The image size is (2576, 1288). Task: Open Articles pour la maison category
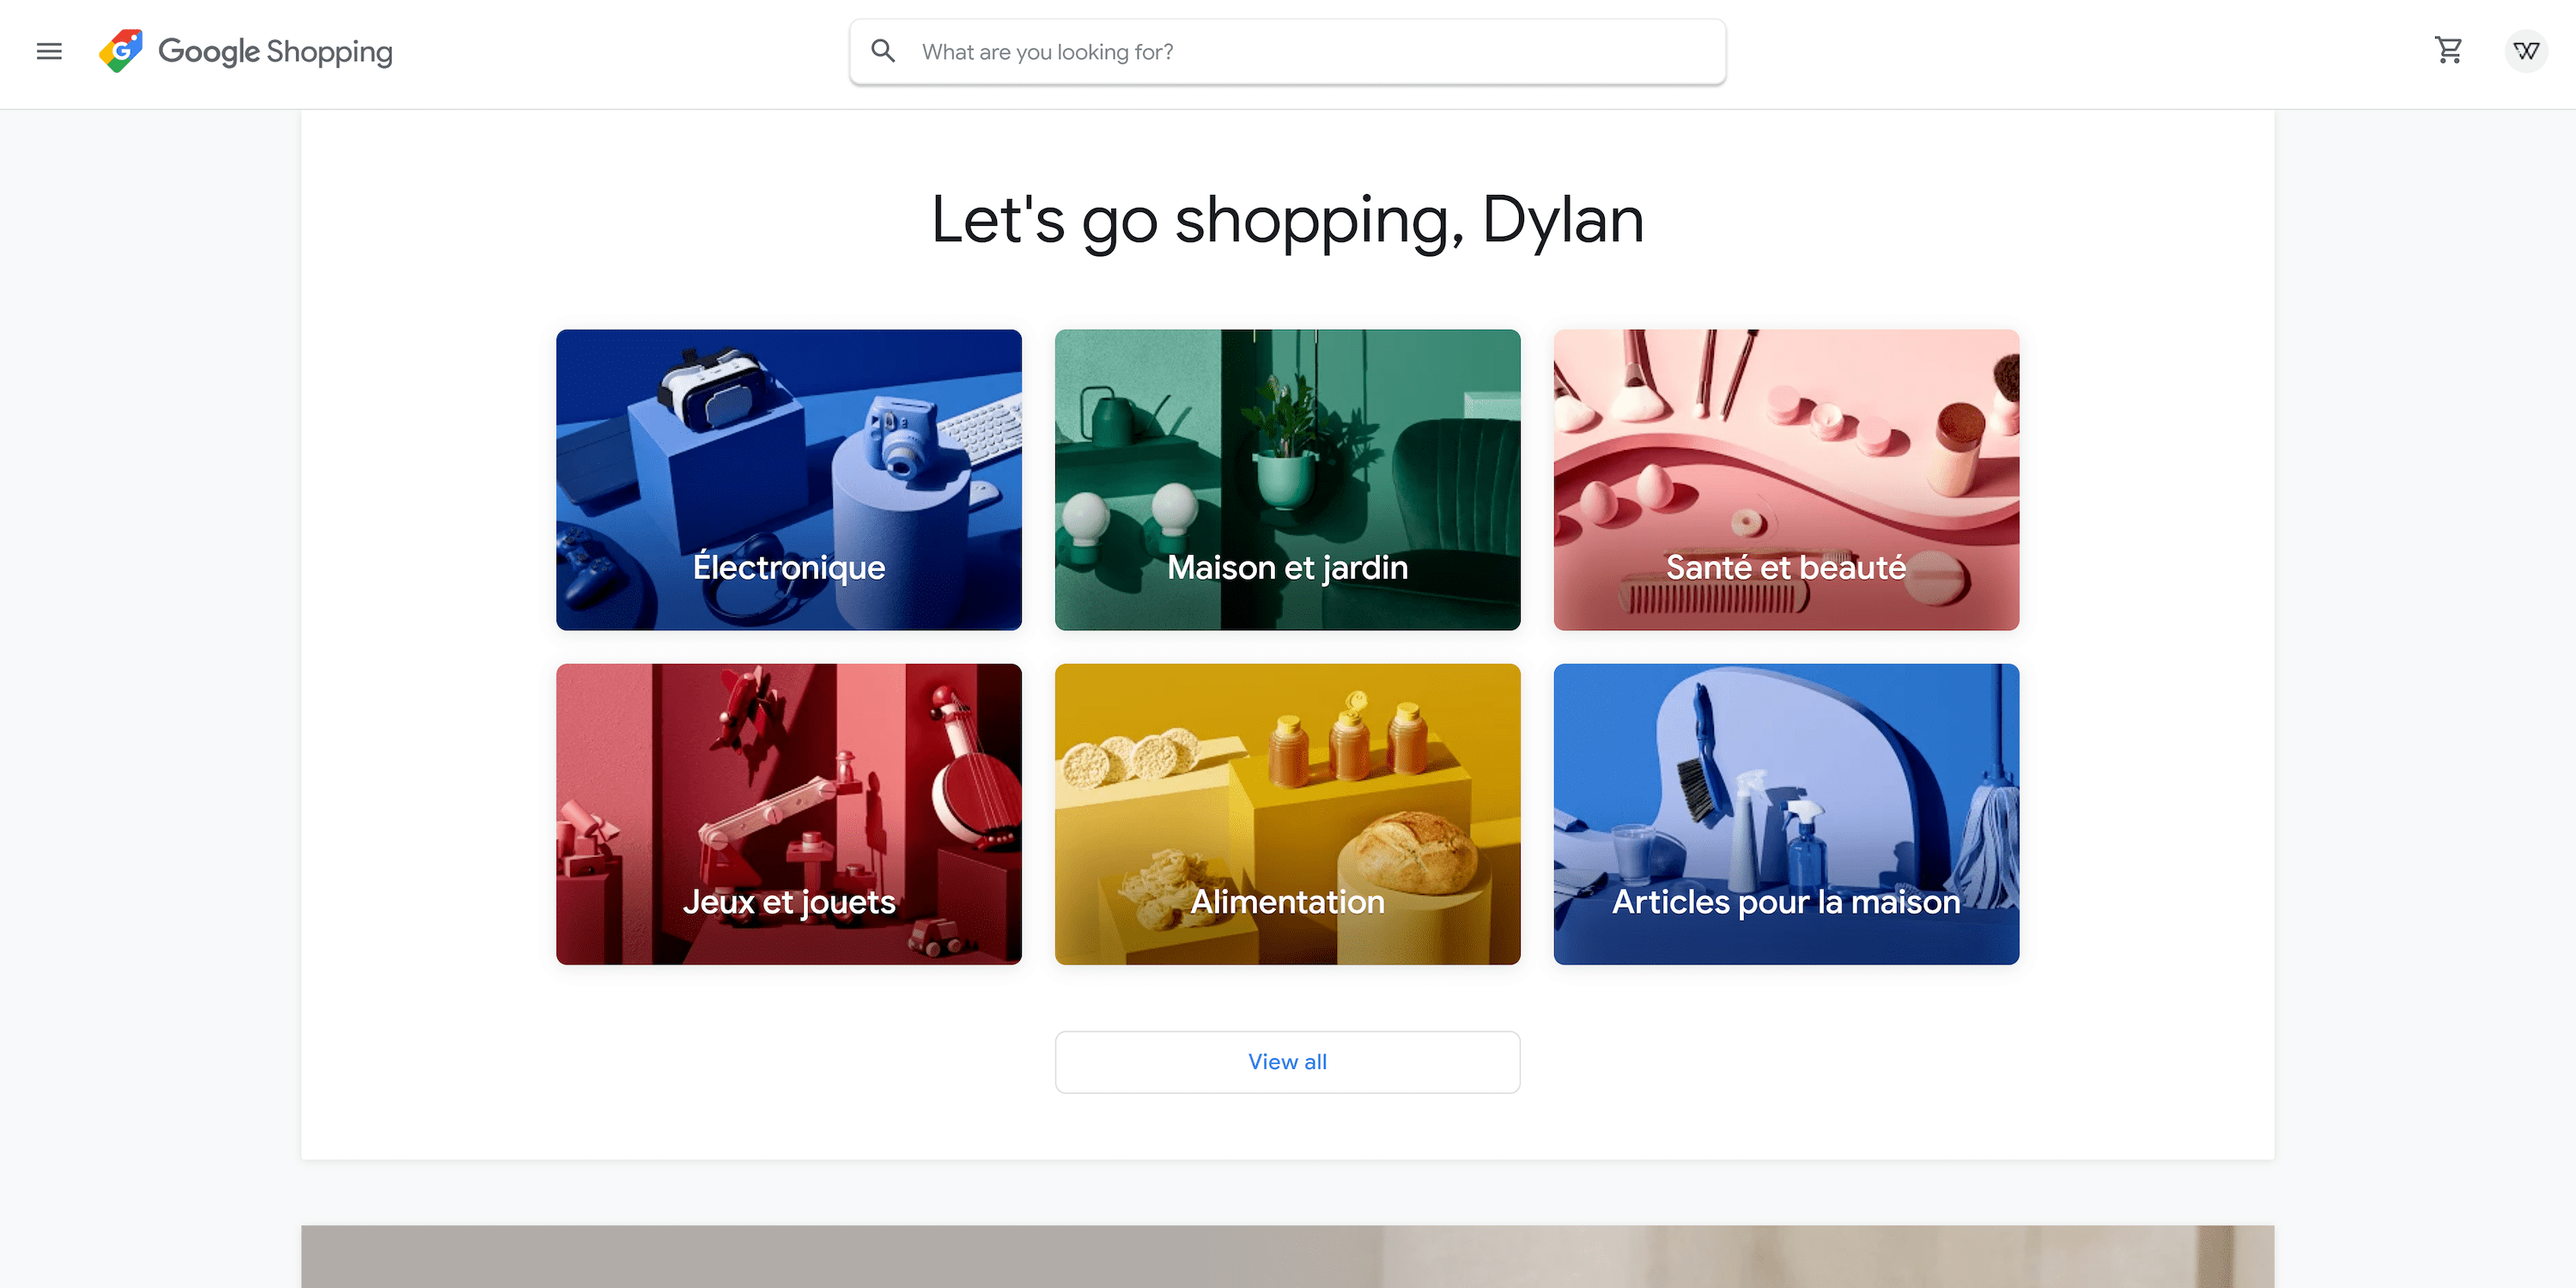coord(1786,814)
